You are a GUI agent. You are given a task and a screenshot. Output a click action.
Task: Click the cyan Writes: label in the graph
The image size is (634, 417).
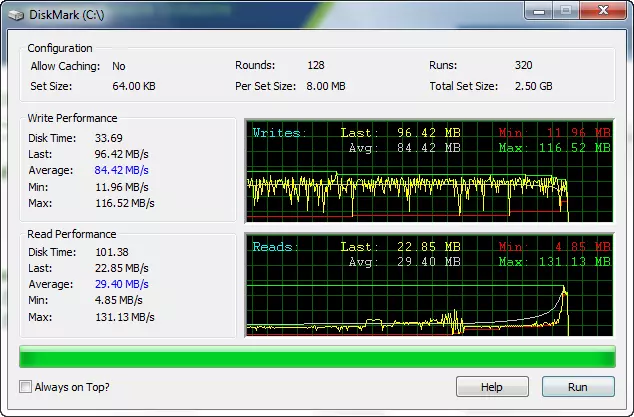click(x=279, y=133)
